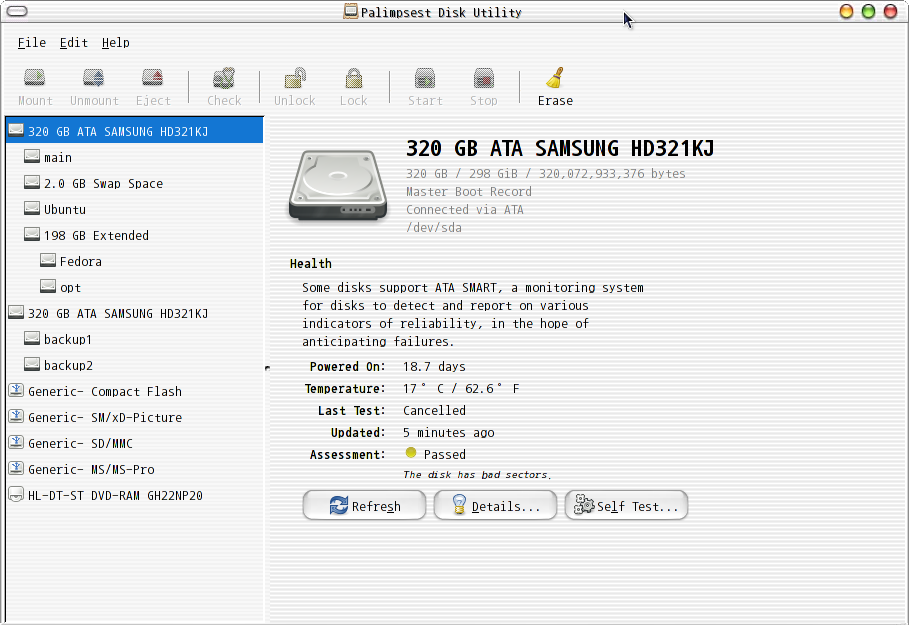Click the drive icon beside Ubuntu
The height and width of the screenshot is (625, 909).
pos(32,208)
